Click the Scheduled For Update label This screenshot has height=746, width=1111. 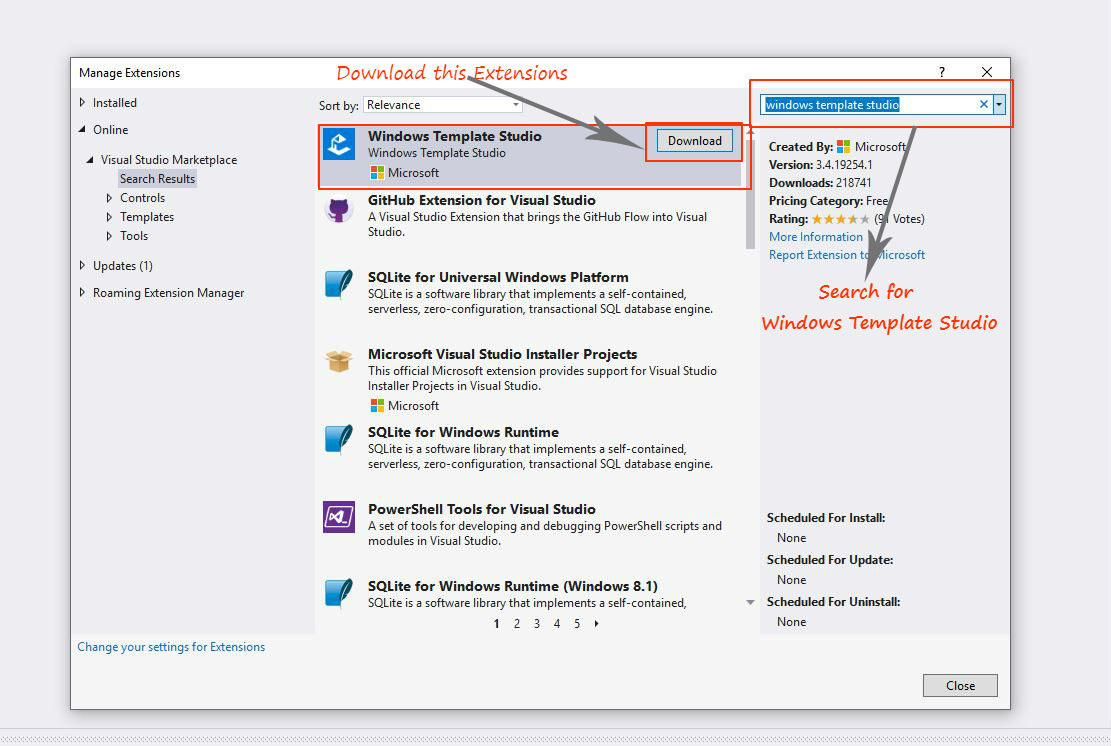pyautogui.click(x=830, y=560)
